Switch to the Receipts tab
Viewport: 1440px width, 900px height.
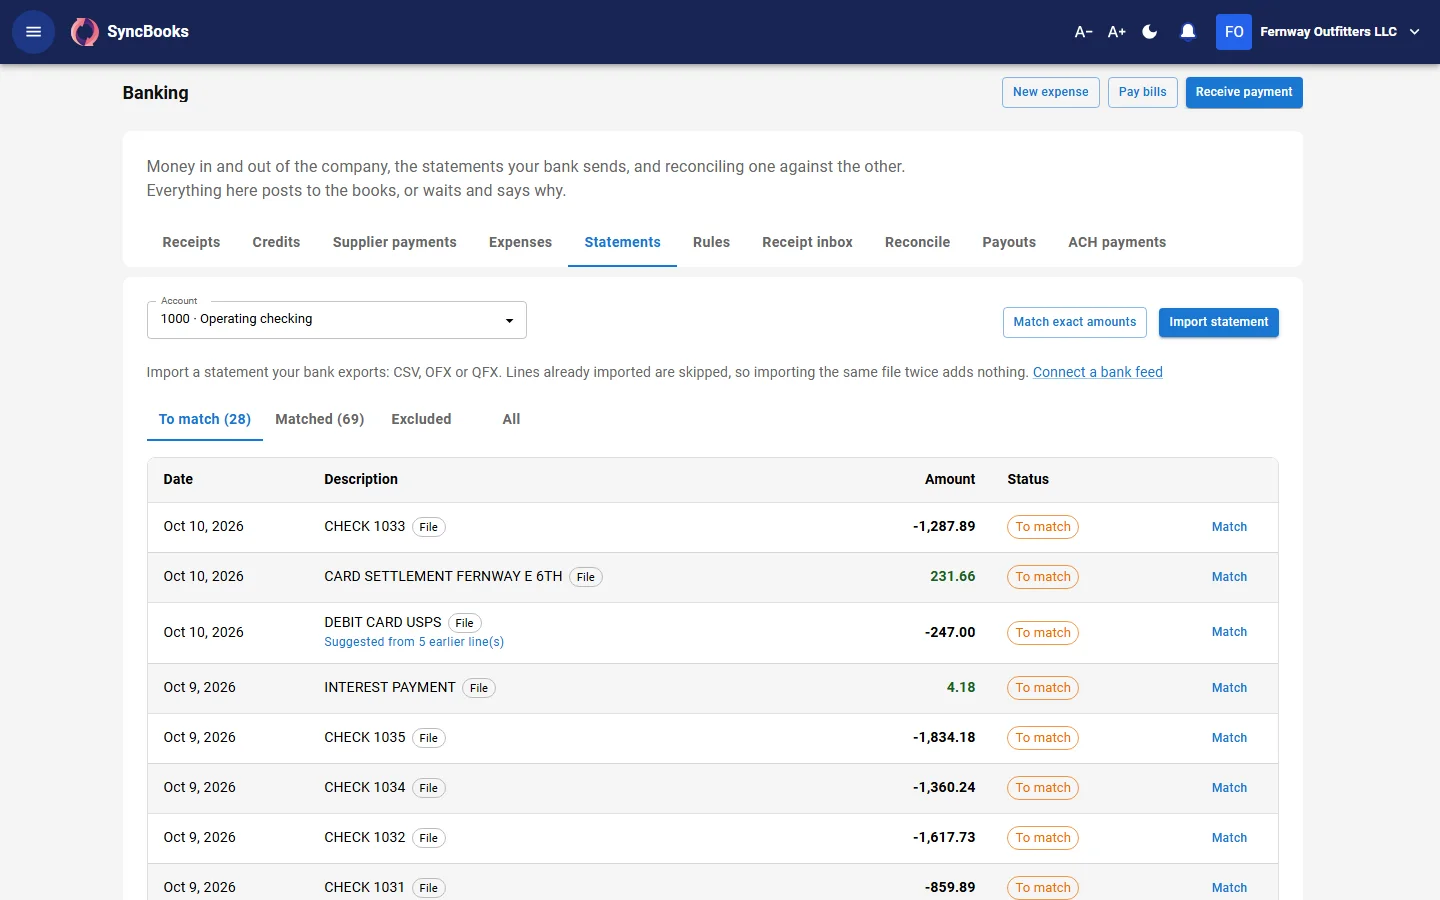coord(191,242)
